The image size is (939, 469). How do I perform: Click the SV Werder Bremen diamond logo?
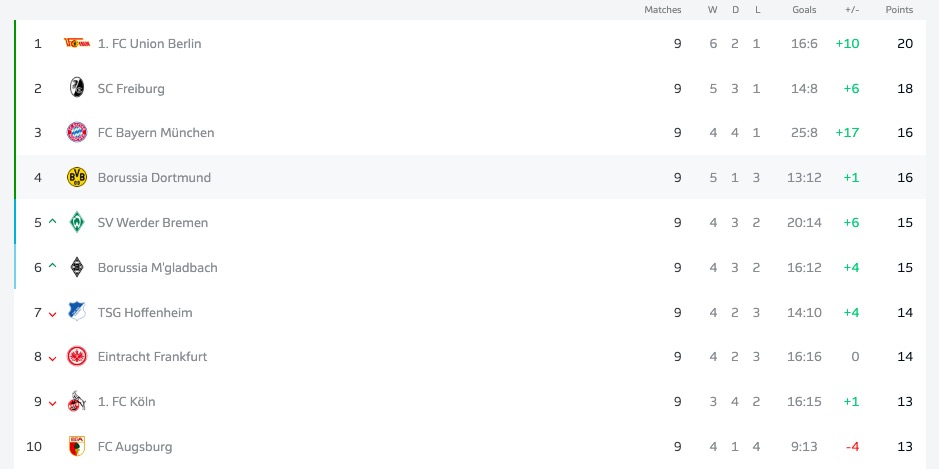click(76, 222)
